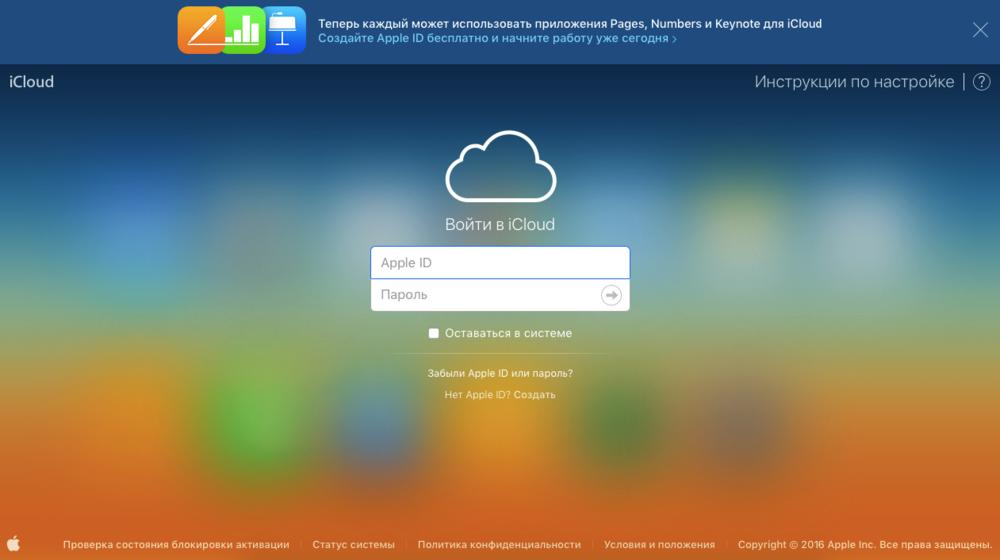Viewport: 1000px width, 560px height.
Task: Open the "Статус системы" footer link
Action: [x=353, y=545]
